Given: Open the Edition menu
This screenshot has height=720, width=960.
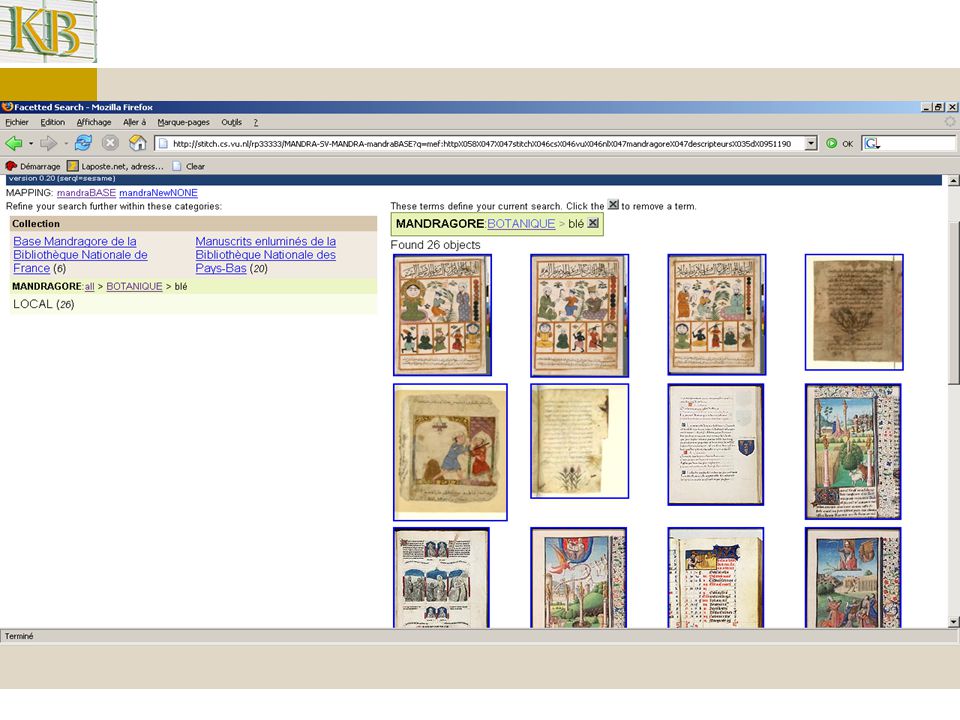Looking at the screenshot, I should [53, 122].
